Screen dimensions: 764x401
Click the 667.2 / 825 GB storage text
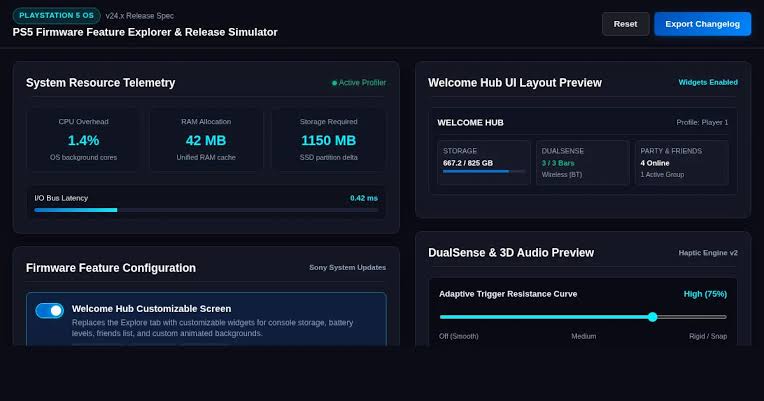pyautogui.click(x=468, y=163)
